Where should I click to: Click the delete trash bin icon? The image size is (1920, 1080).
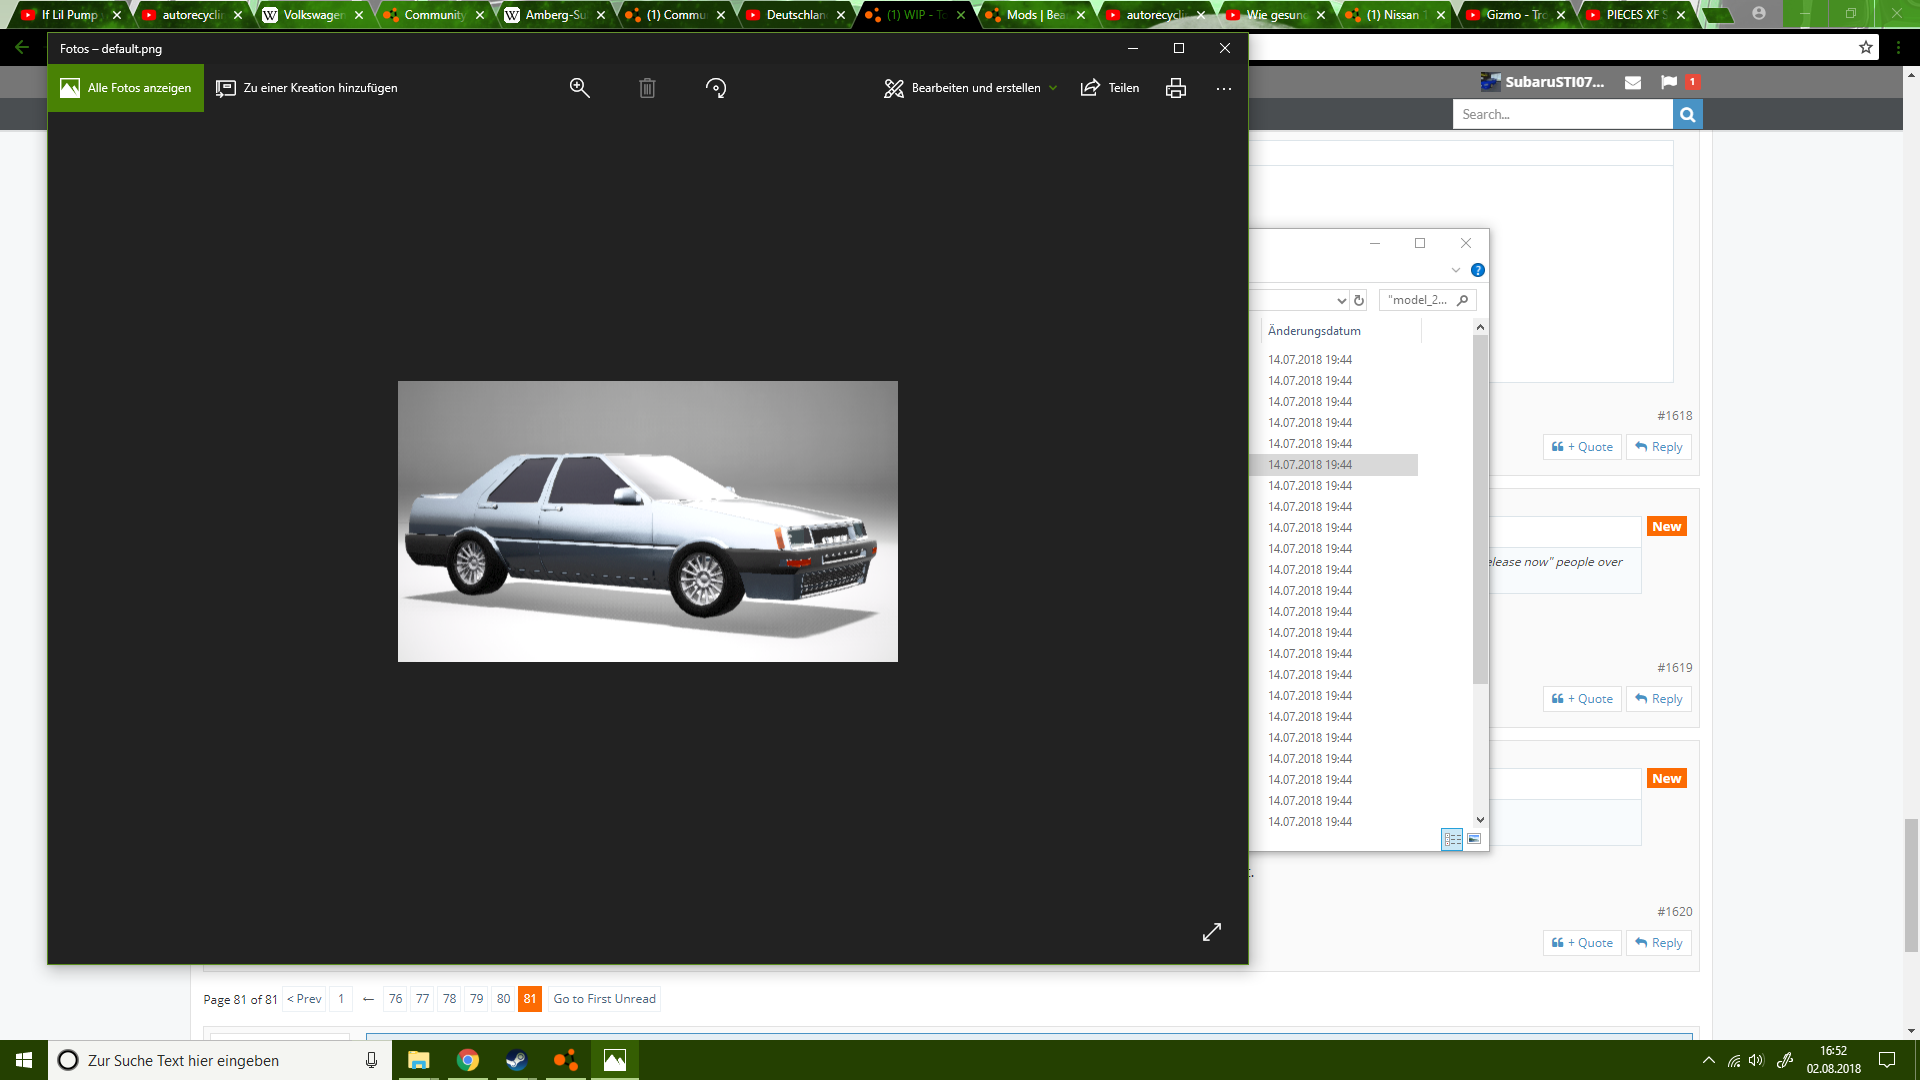(647, 88)
